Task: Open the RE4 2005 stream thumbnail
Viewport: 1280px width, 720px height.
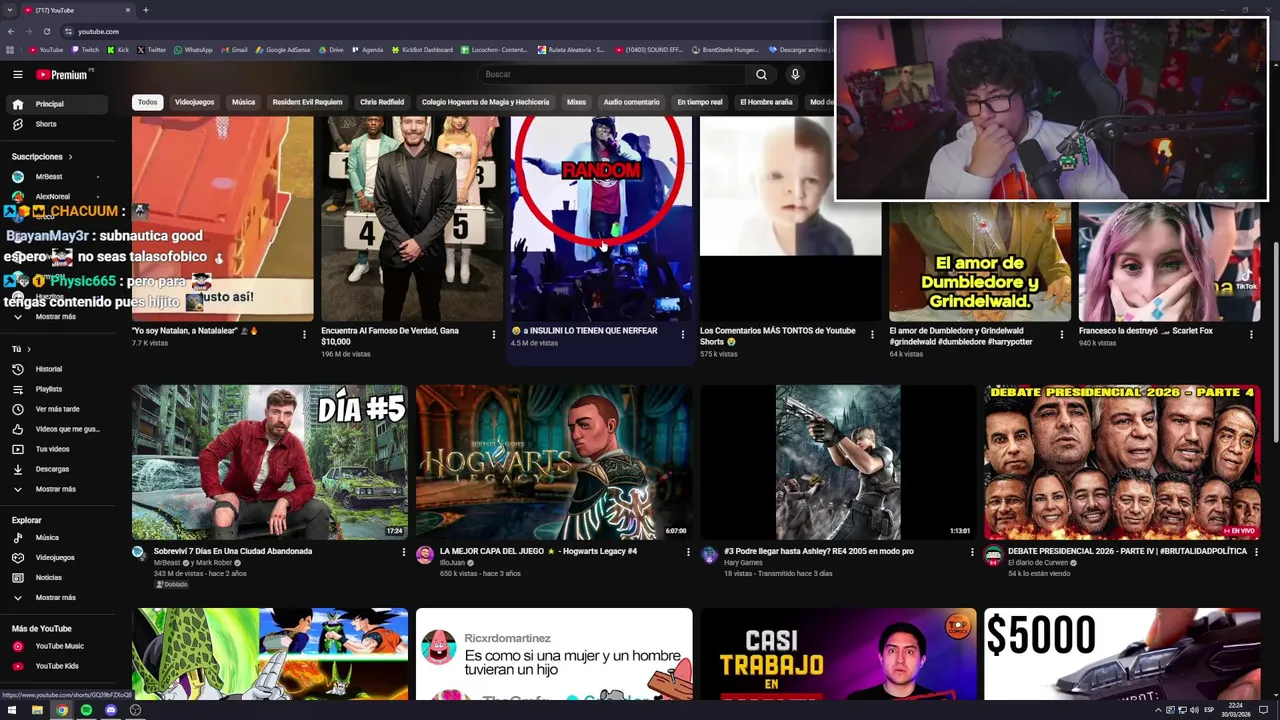Action: (x=838, y=462)
